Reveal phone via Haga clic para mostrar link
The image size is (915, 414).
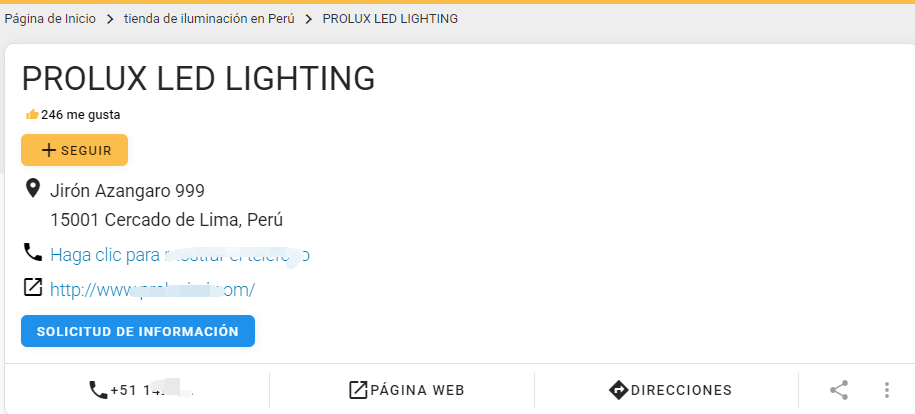(x=180, y=255)
